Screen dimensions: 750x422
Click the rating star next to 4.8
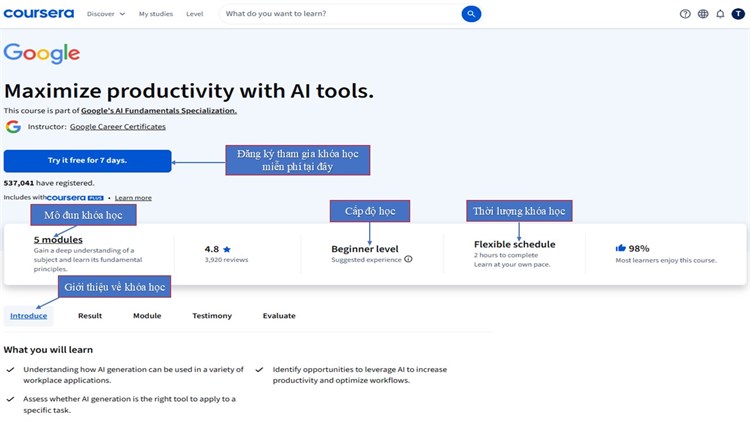pos(227,249)
